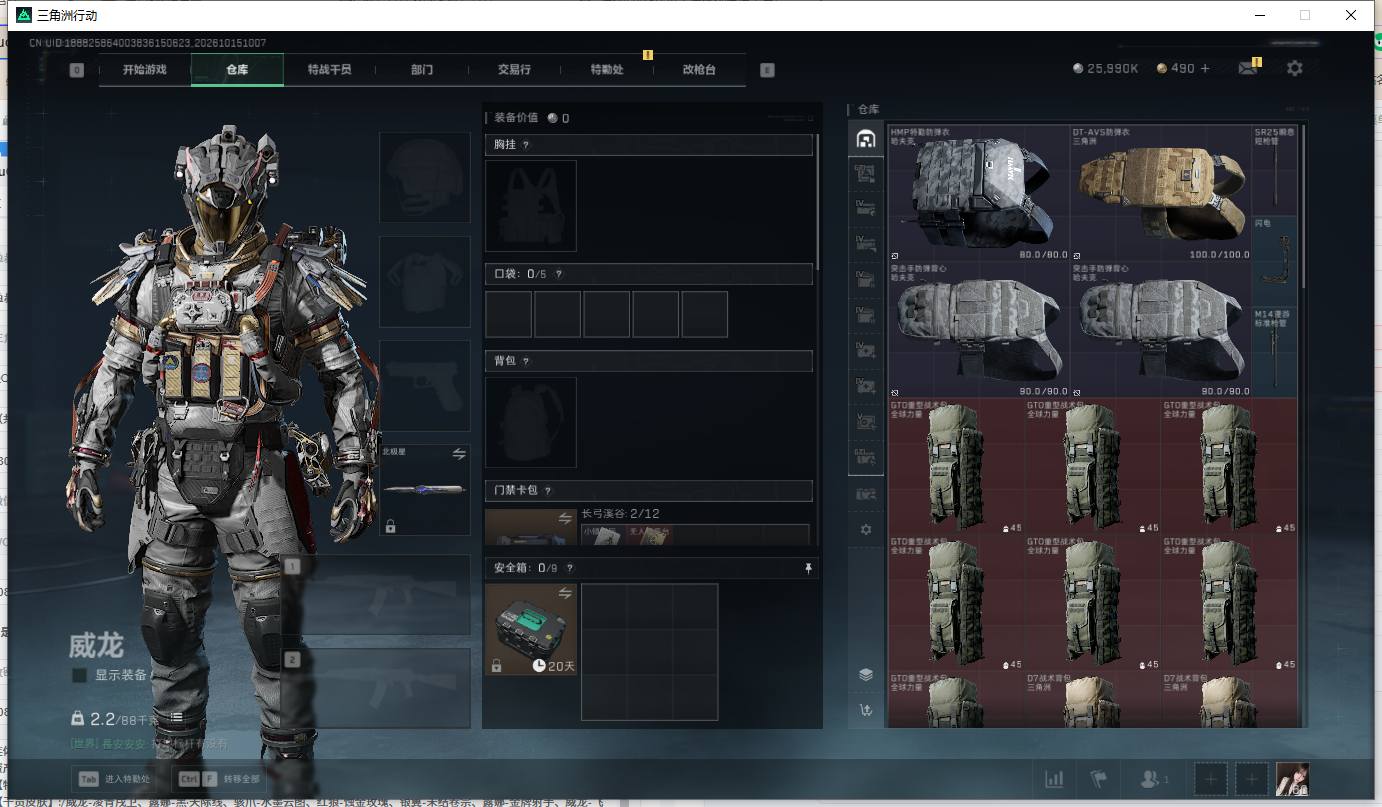Open the flag icon in bottom bar
Viewport: 1382px width, 807px height.
(x=1100, y=779)
